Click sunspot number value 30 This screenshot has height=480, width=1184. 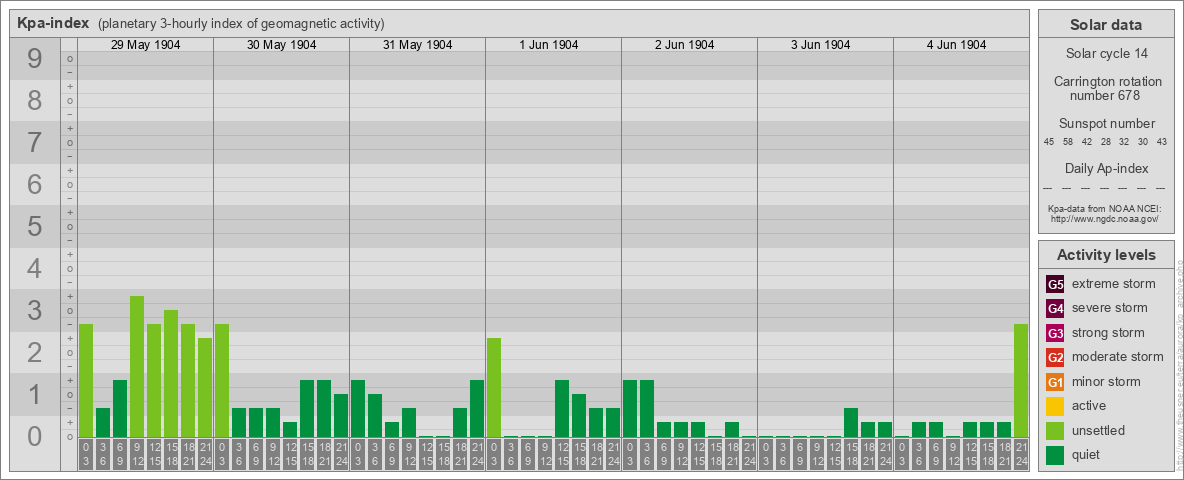1143,142
